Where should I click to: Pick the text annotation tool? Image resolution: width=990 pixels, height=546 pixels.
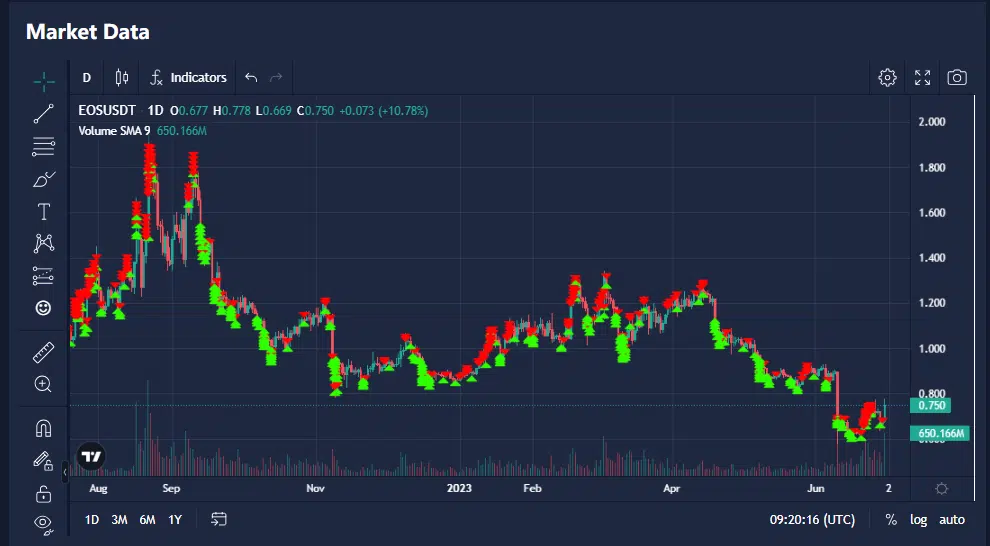click(43, 211)
